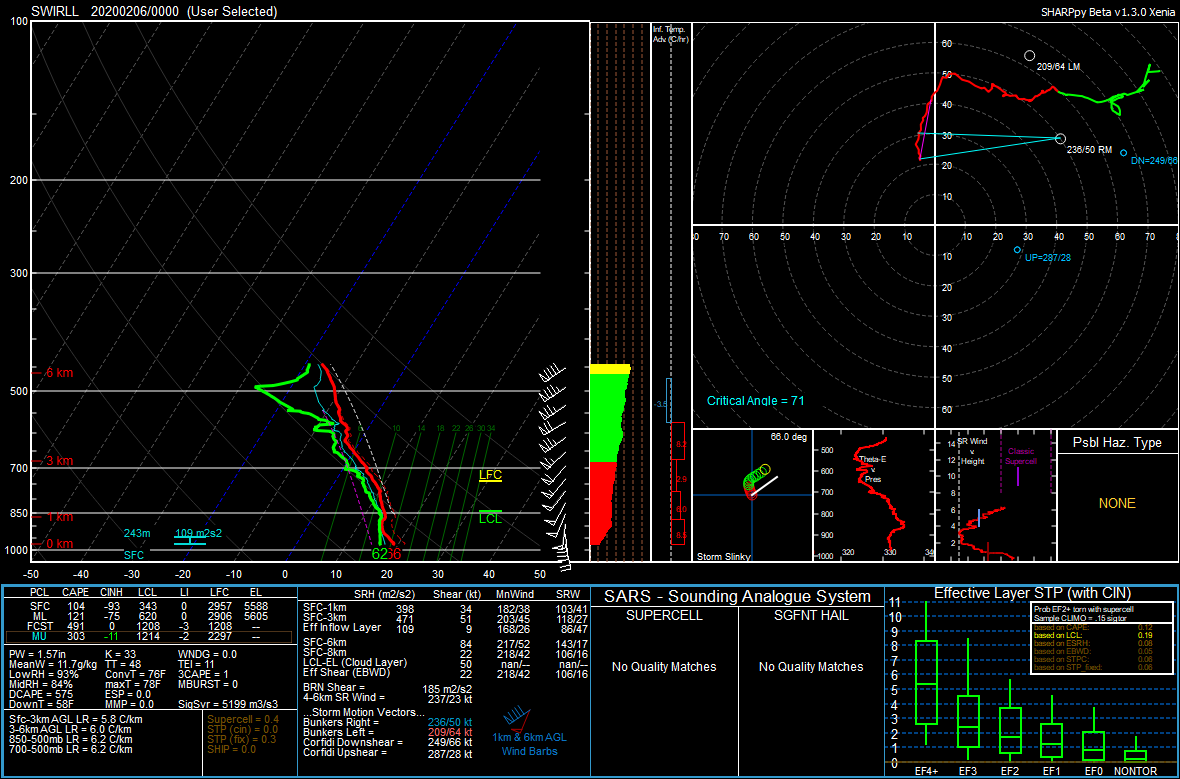Click the UP=287/28 Corfidi marker on hodograph
Viewport: 1180px width, 779px height.
[x=1017, y=250]
